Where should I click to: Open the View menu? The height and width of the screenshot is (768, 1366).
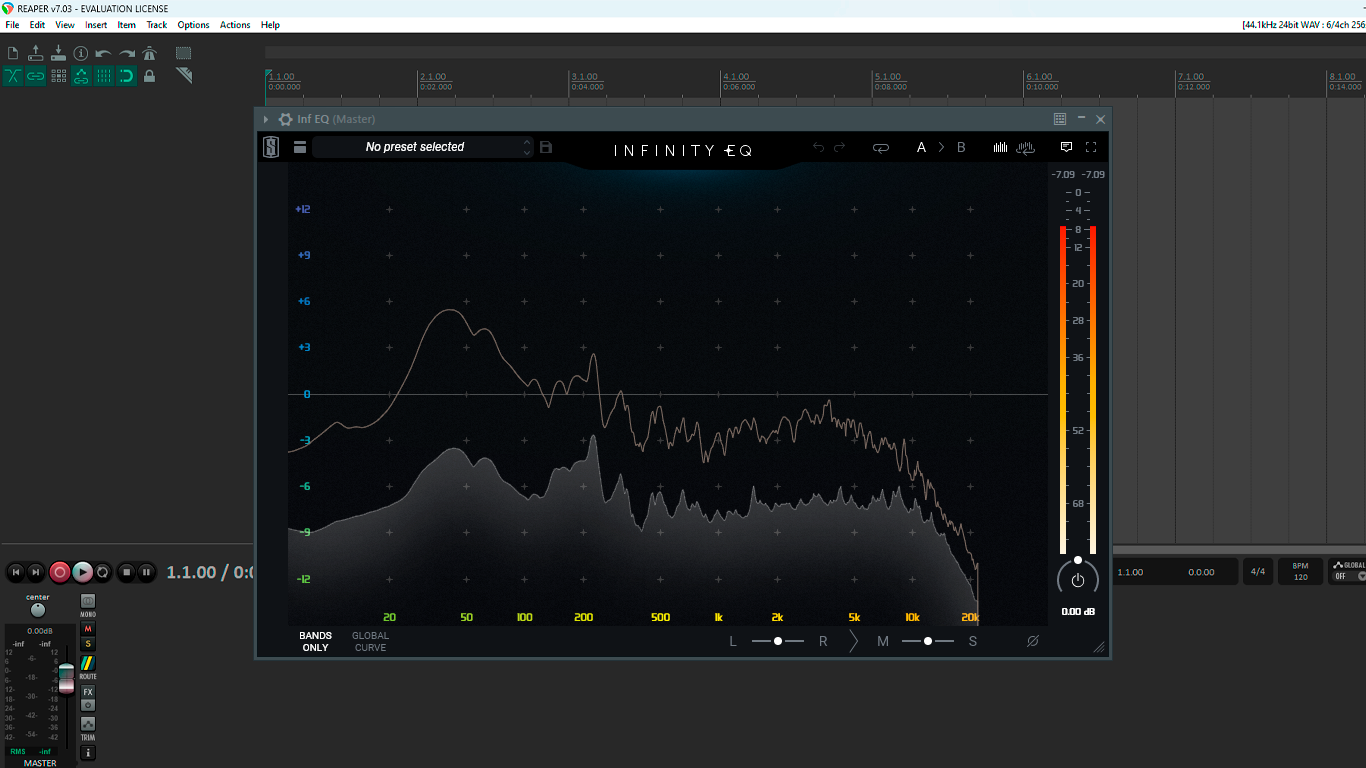coord(65,25)
